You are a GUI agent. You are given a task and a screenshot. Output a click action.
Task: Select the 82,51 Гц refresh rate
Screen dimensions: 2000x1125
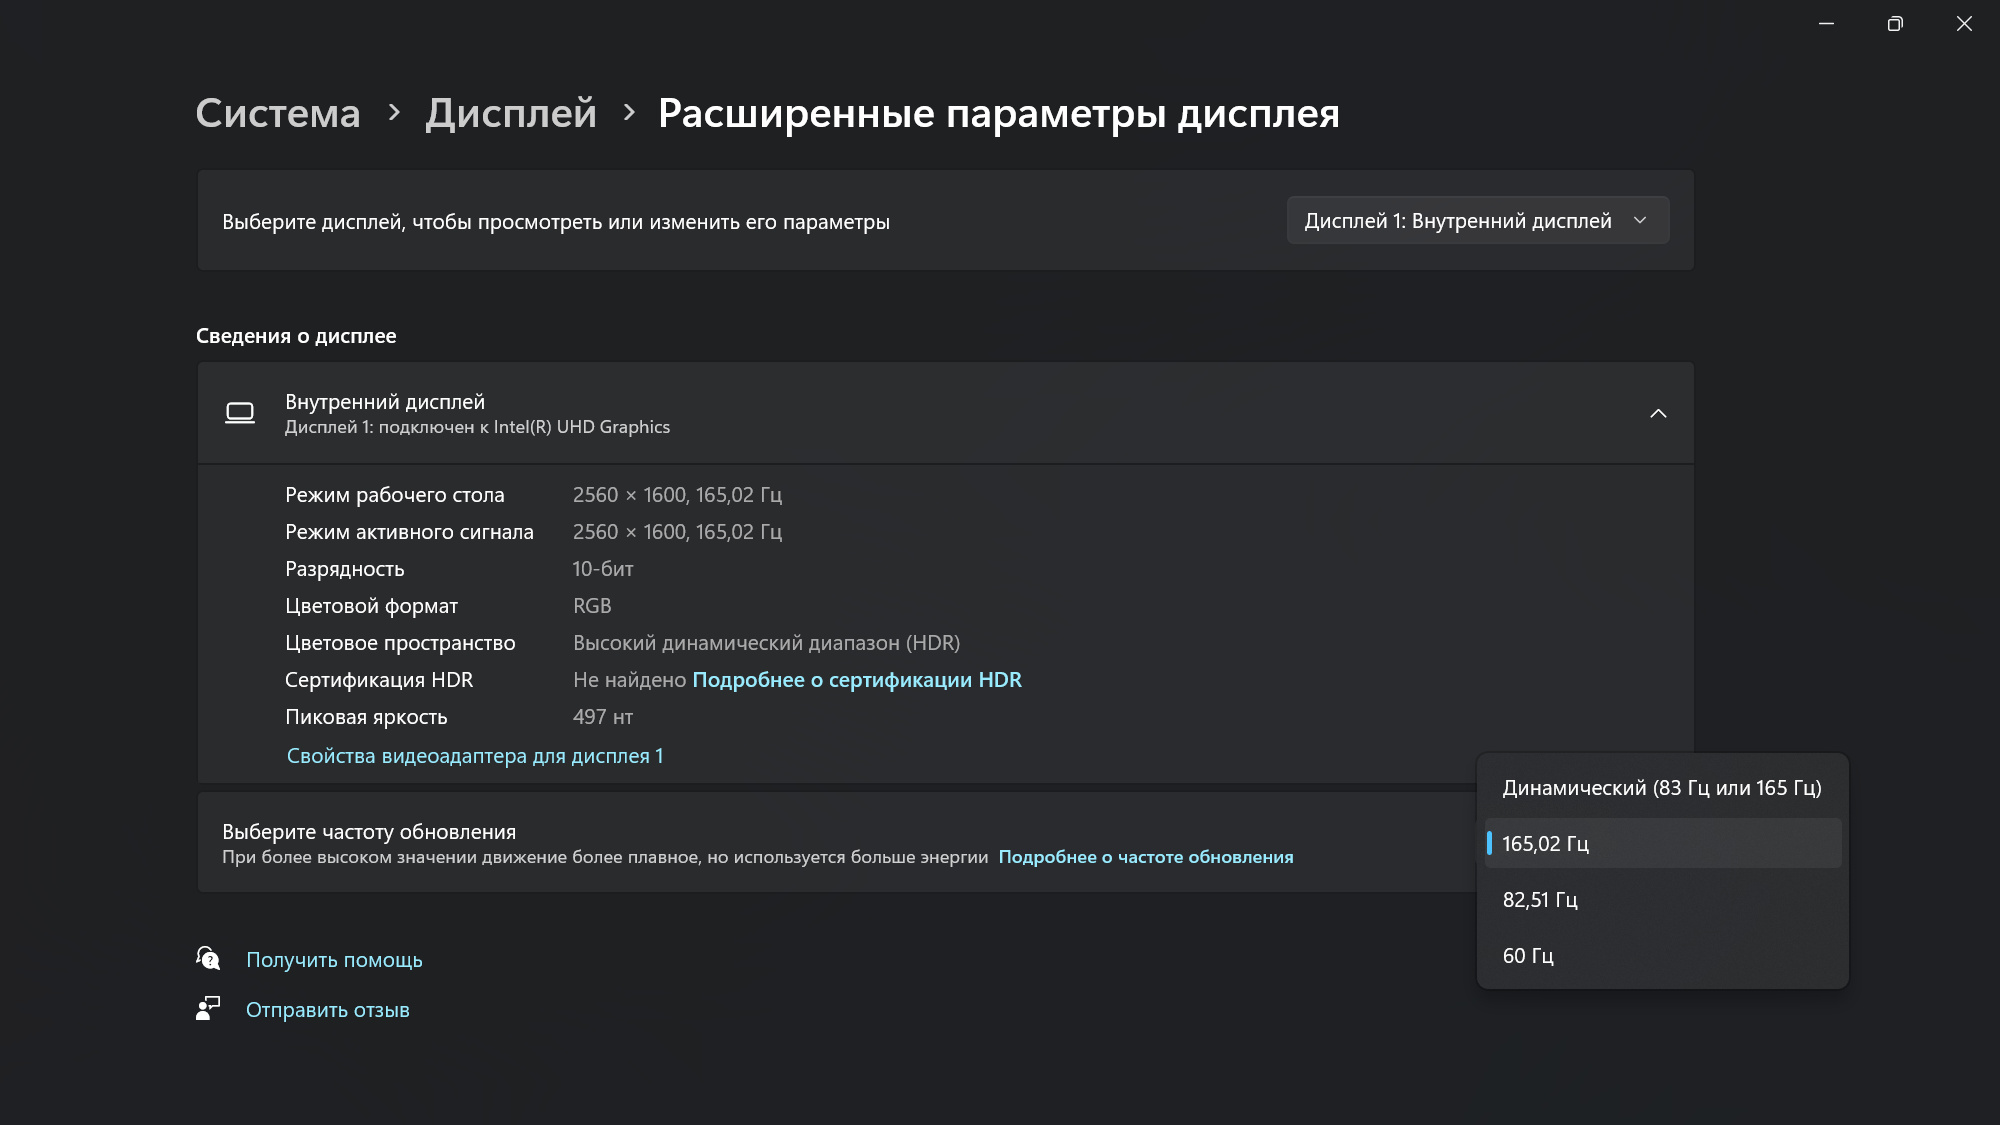tap(1661, 900)
